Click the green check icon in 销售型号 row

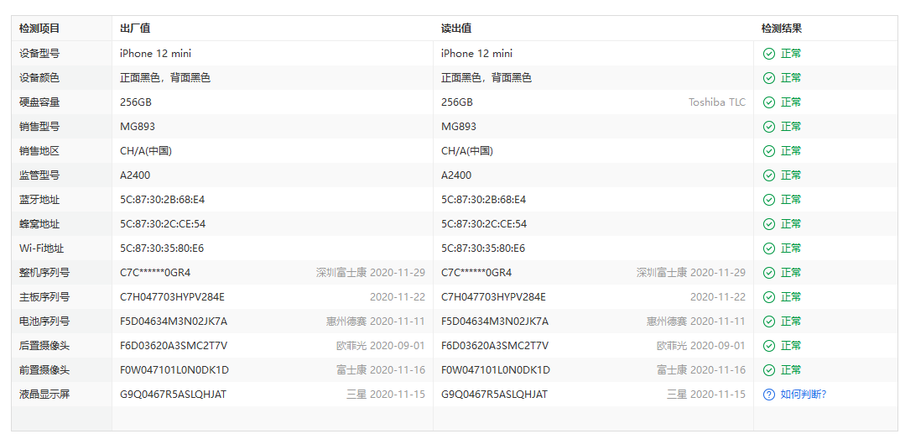769,126
